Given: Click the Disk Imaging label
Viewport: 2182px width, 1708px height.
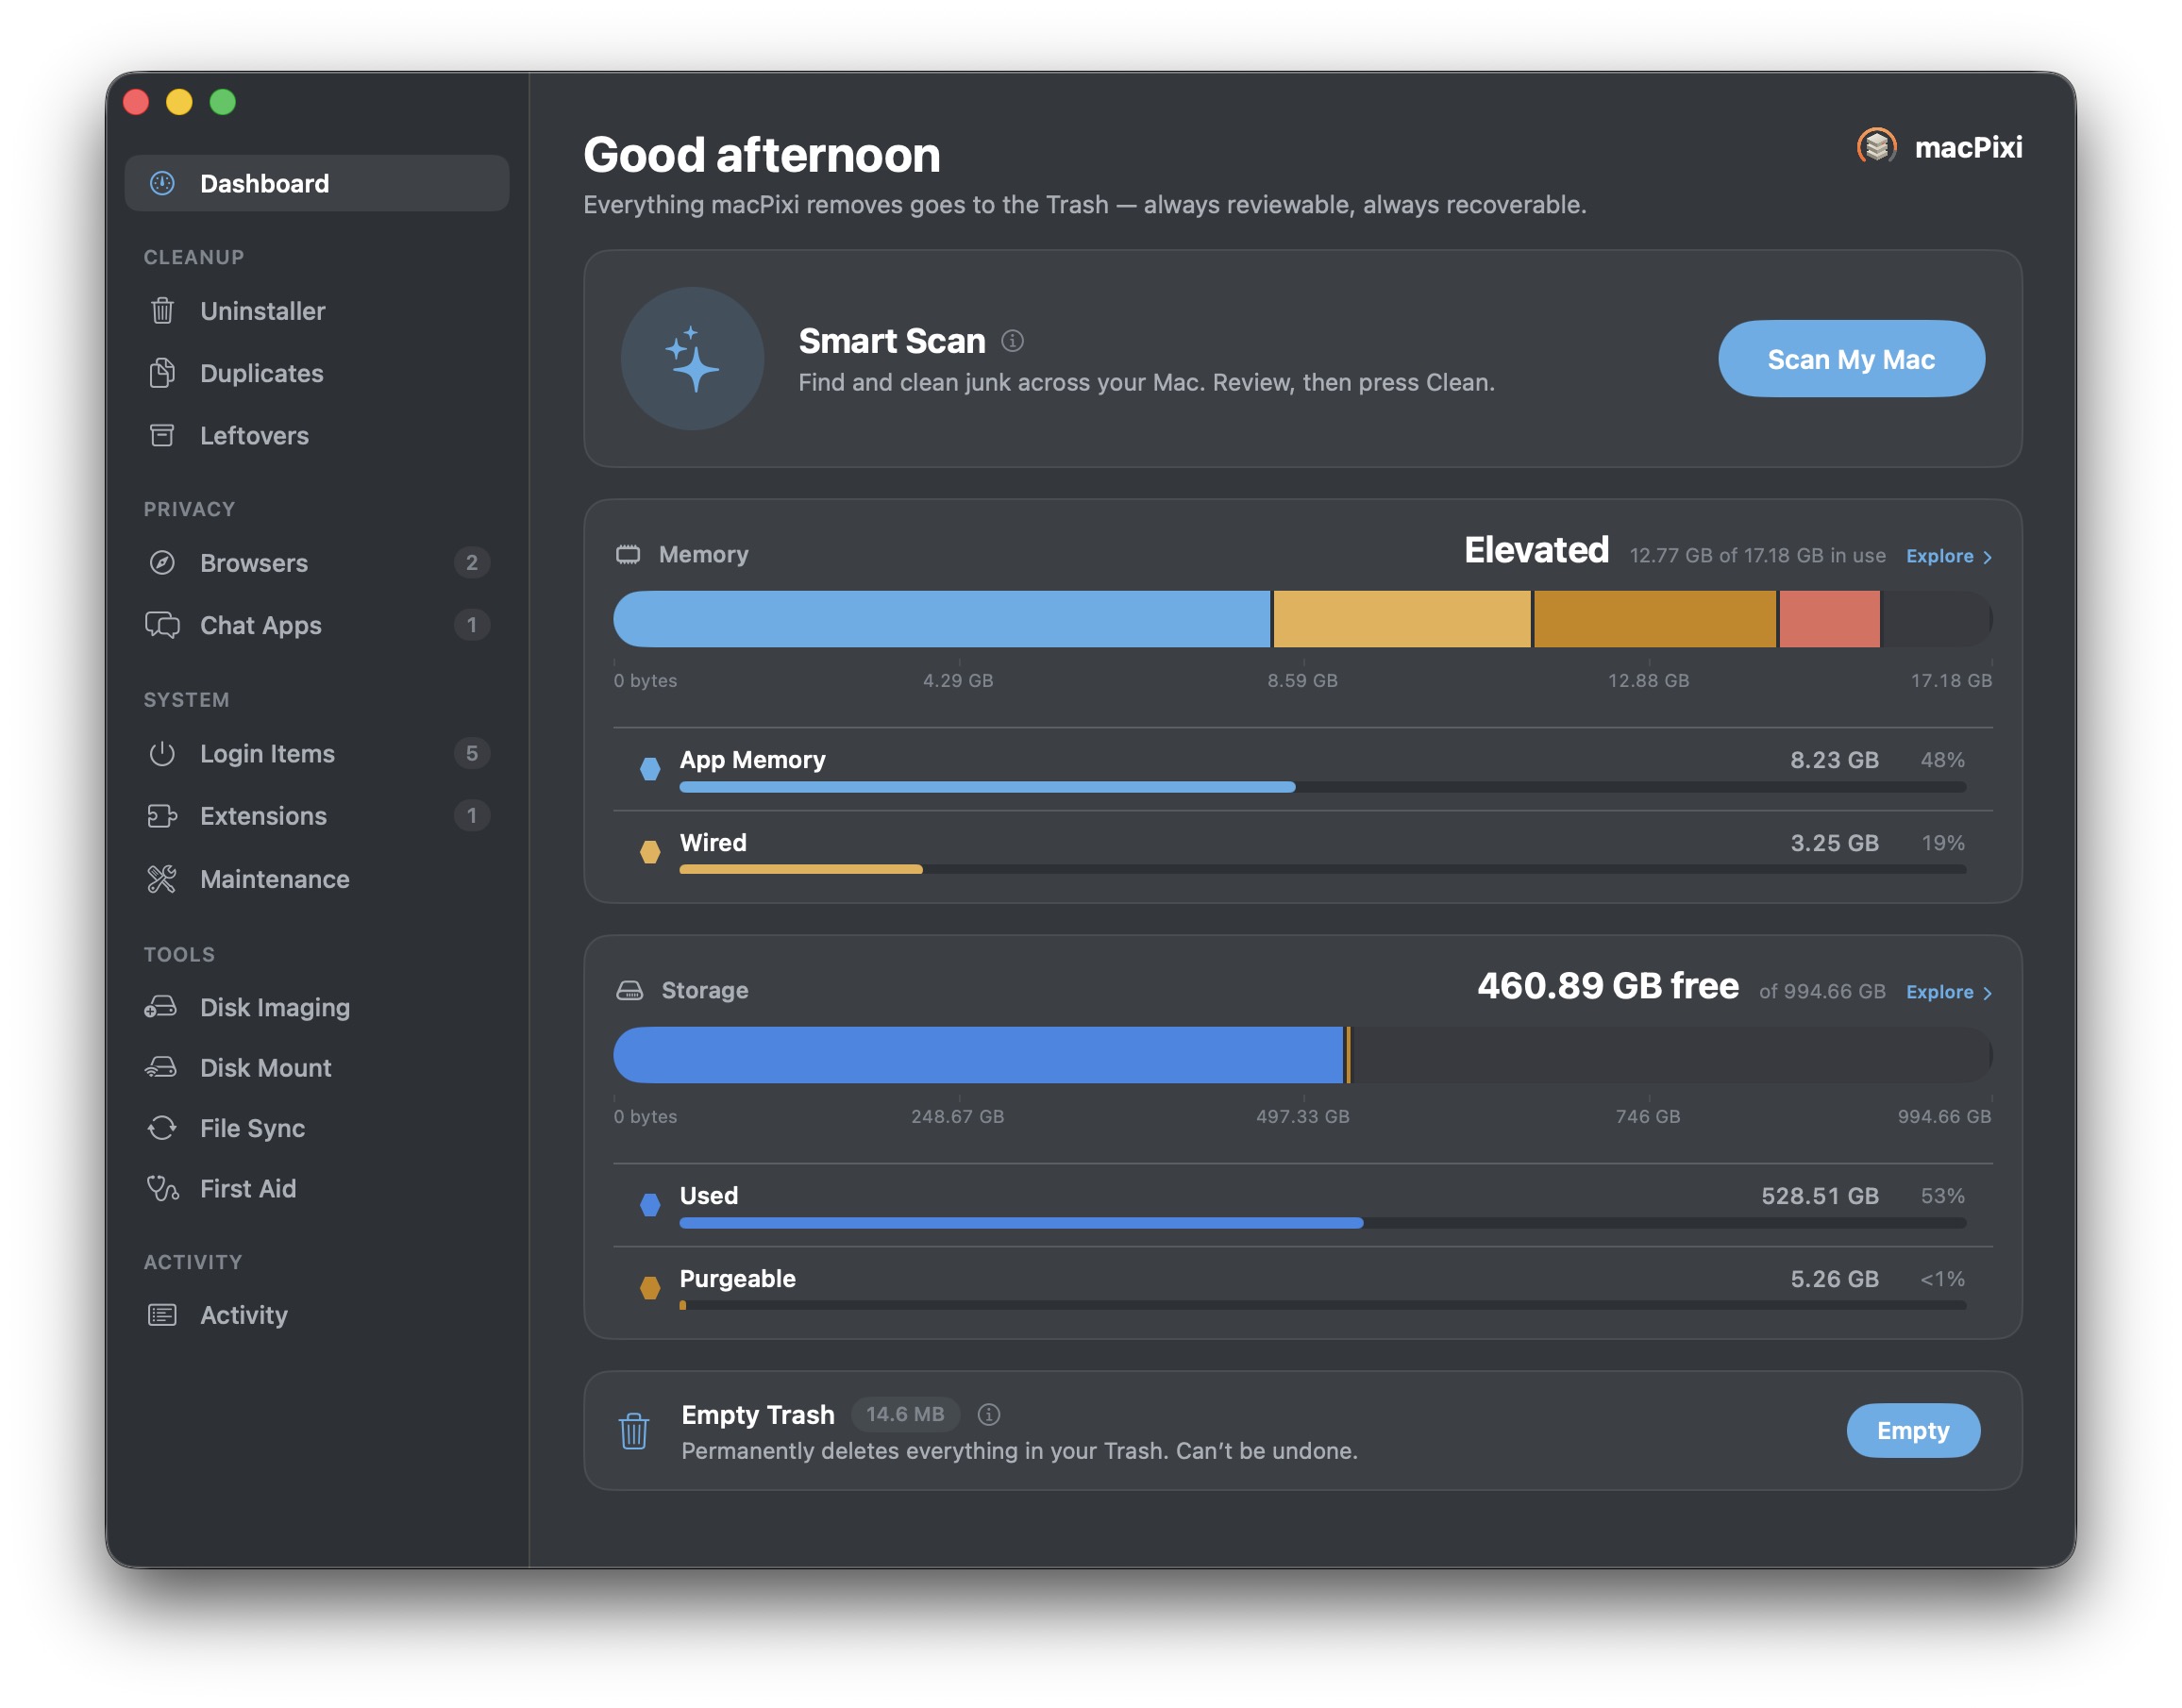Looking at the screenshot, I should [x=275, y=1007].
